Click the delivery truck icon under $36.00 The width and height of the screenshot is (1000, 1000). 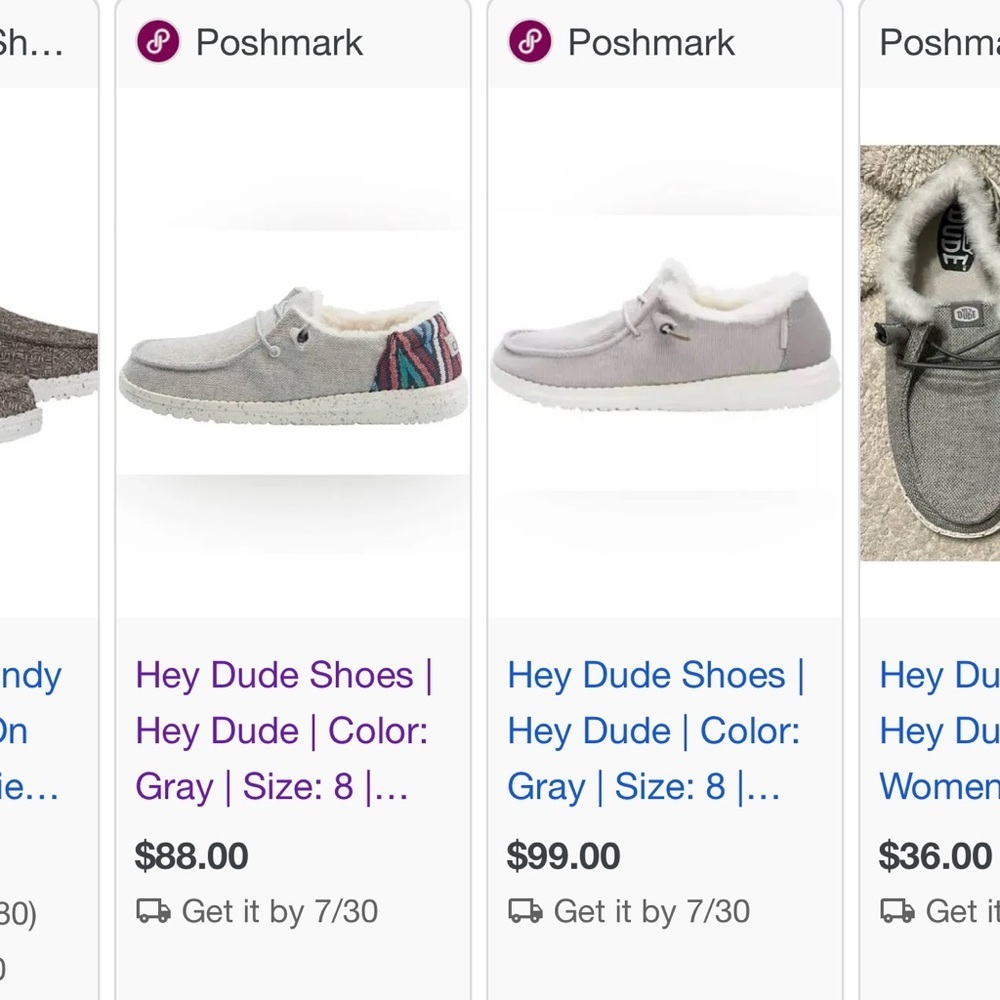click(x=897, y=911)
